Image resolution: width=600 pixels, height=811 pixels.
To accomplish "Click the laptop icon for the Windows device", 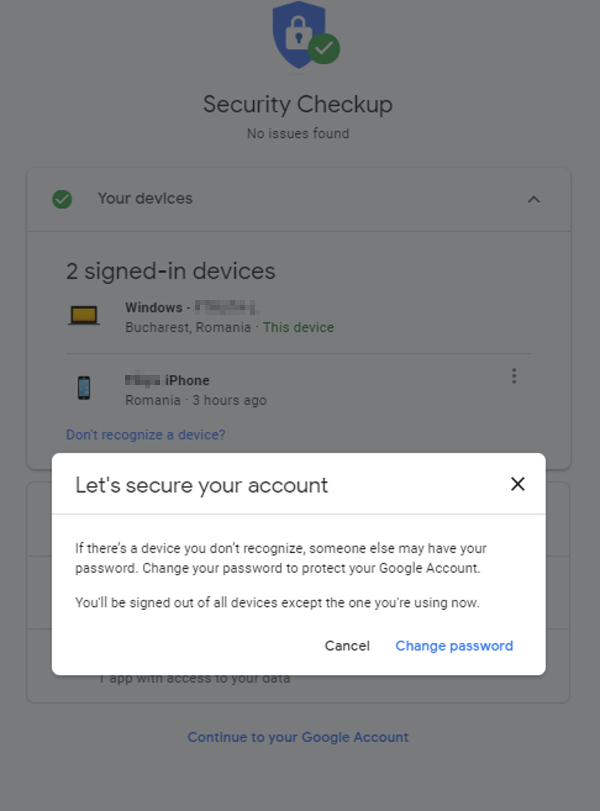I will click(x=84, y=314).
